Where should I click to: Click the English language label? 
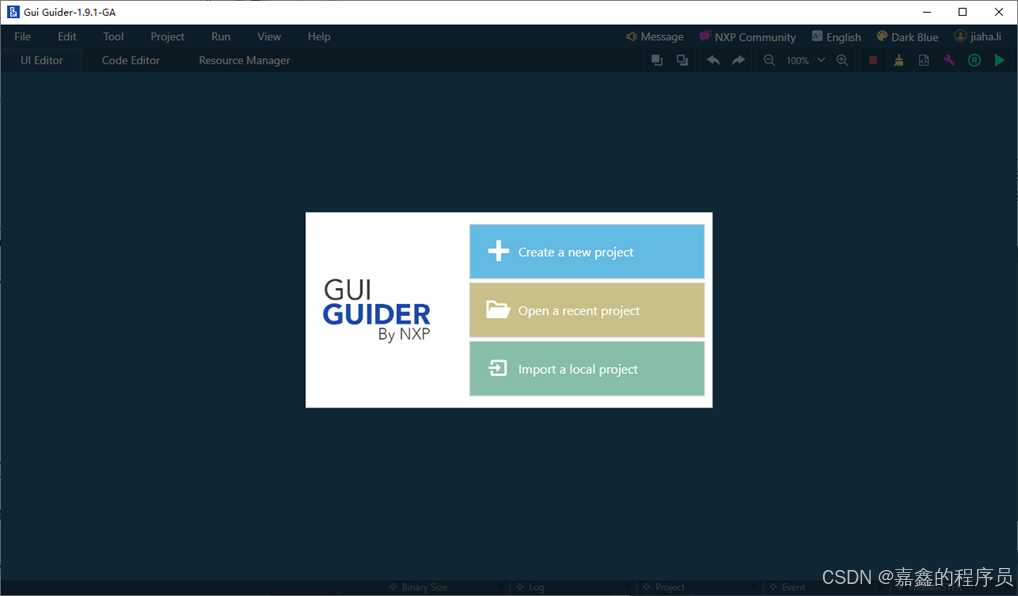pyautogui.click(x=844, y=37)
